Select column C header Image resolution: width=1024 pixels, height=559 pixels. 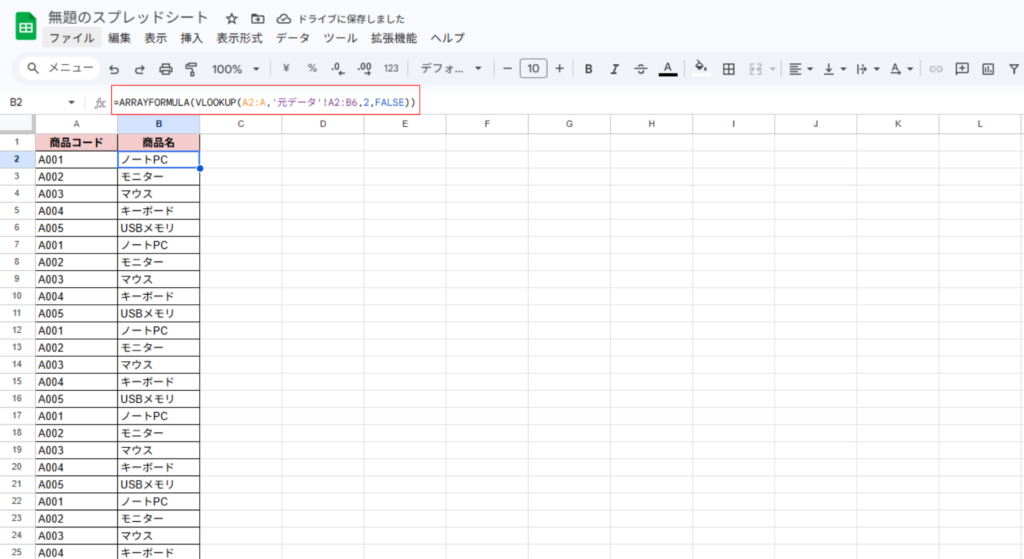241,123
